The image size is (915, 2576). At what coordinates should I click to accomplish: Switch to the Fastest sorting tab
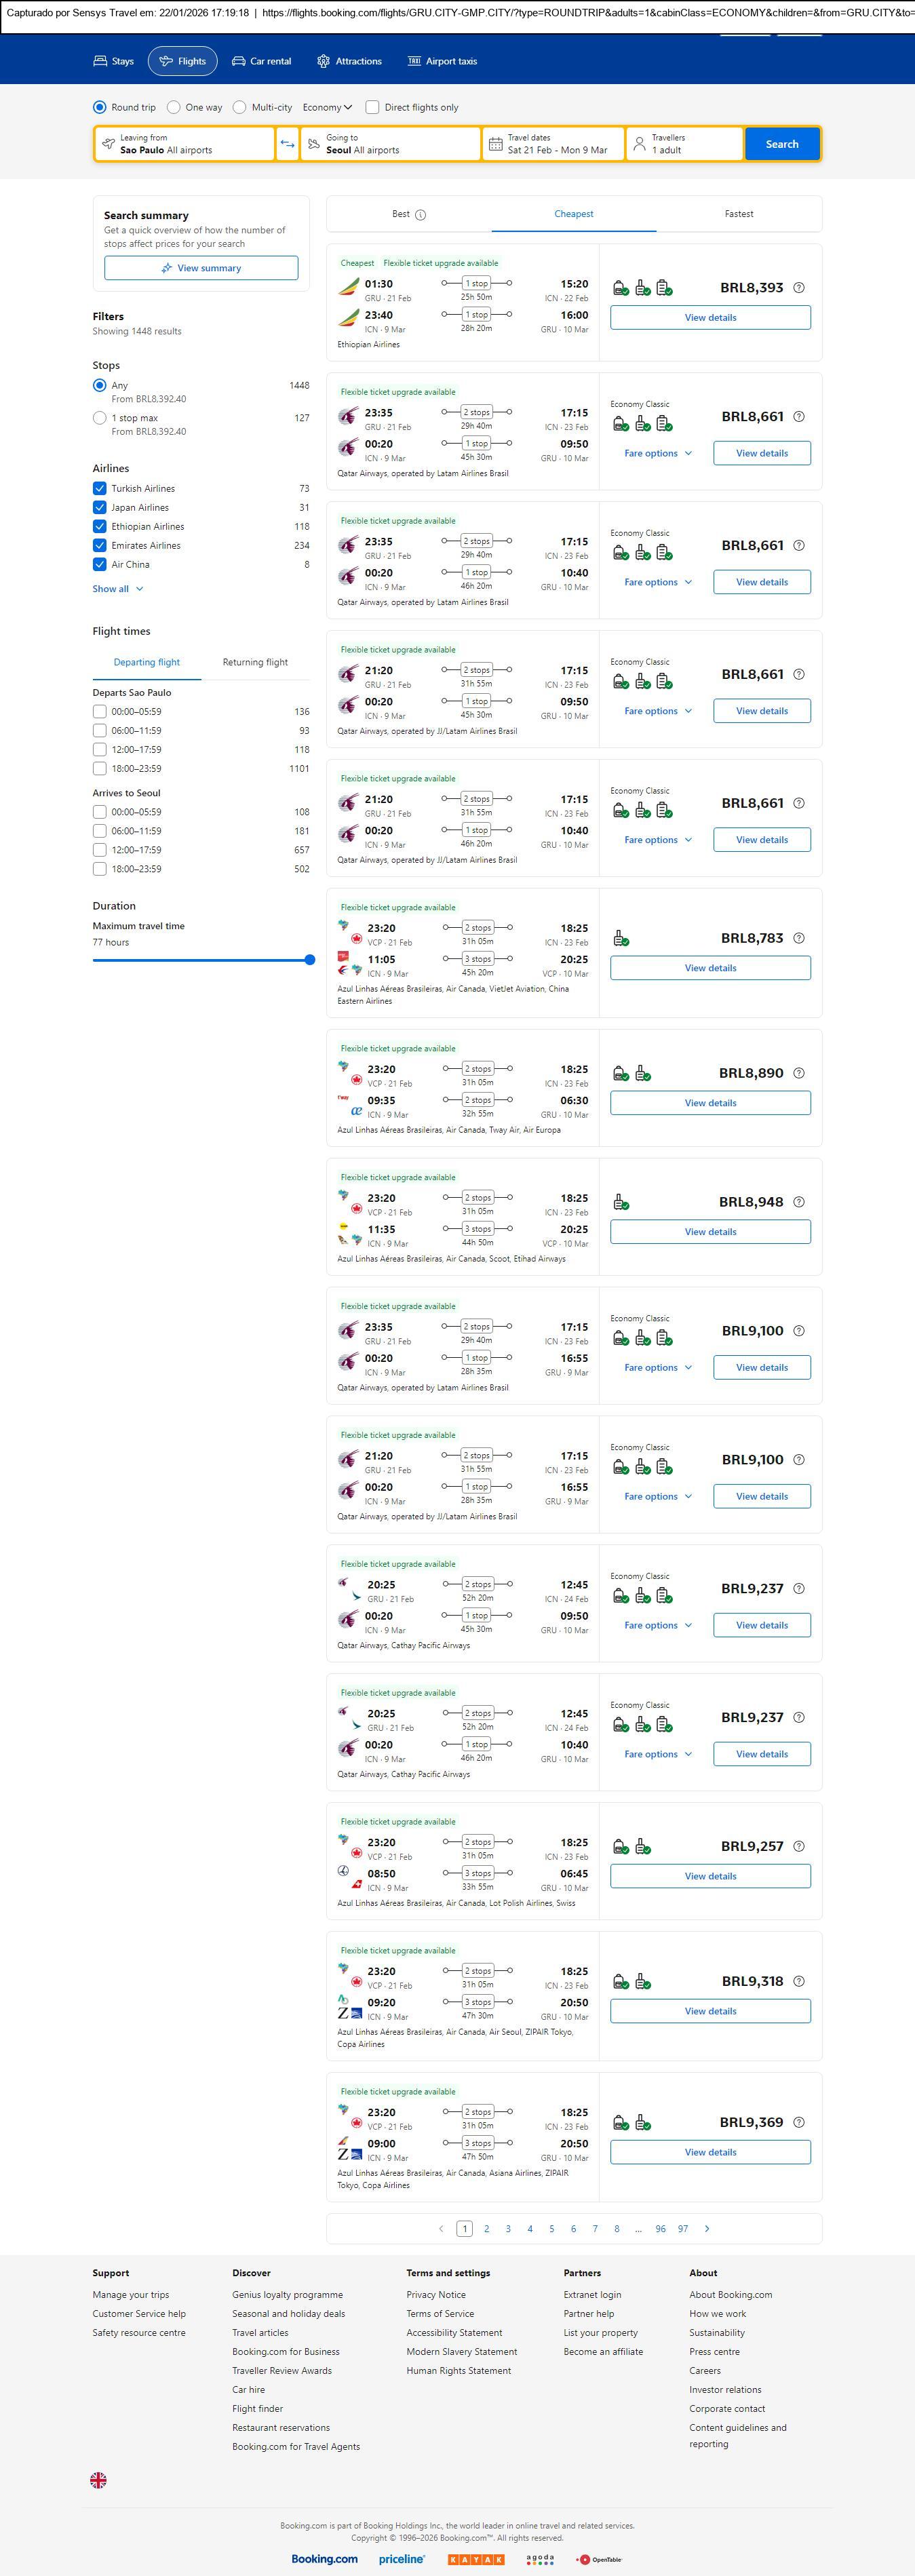(738, 214)
